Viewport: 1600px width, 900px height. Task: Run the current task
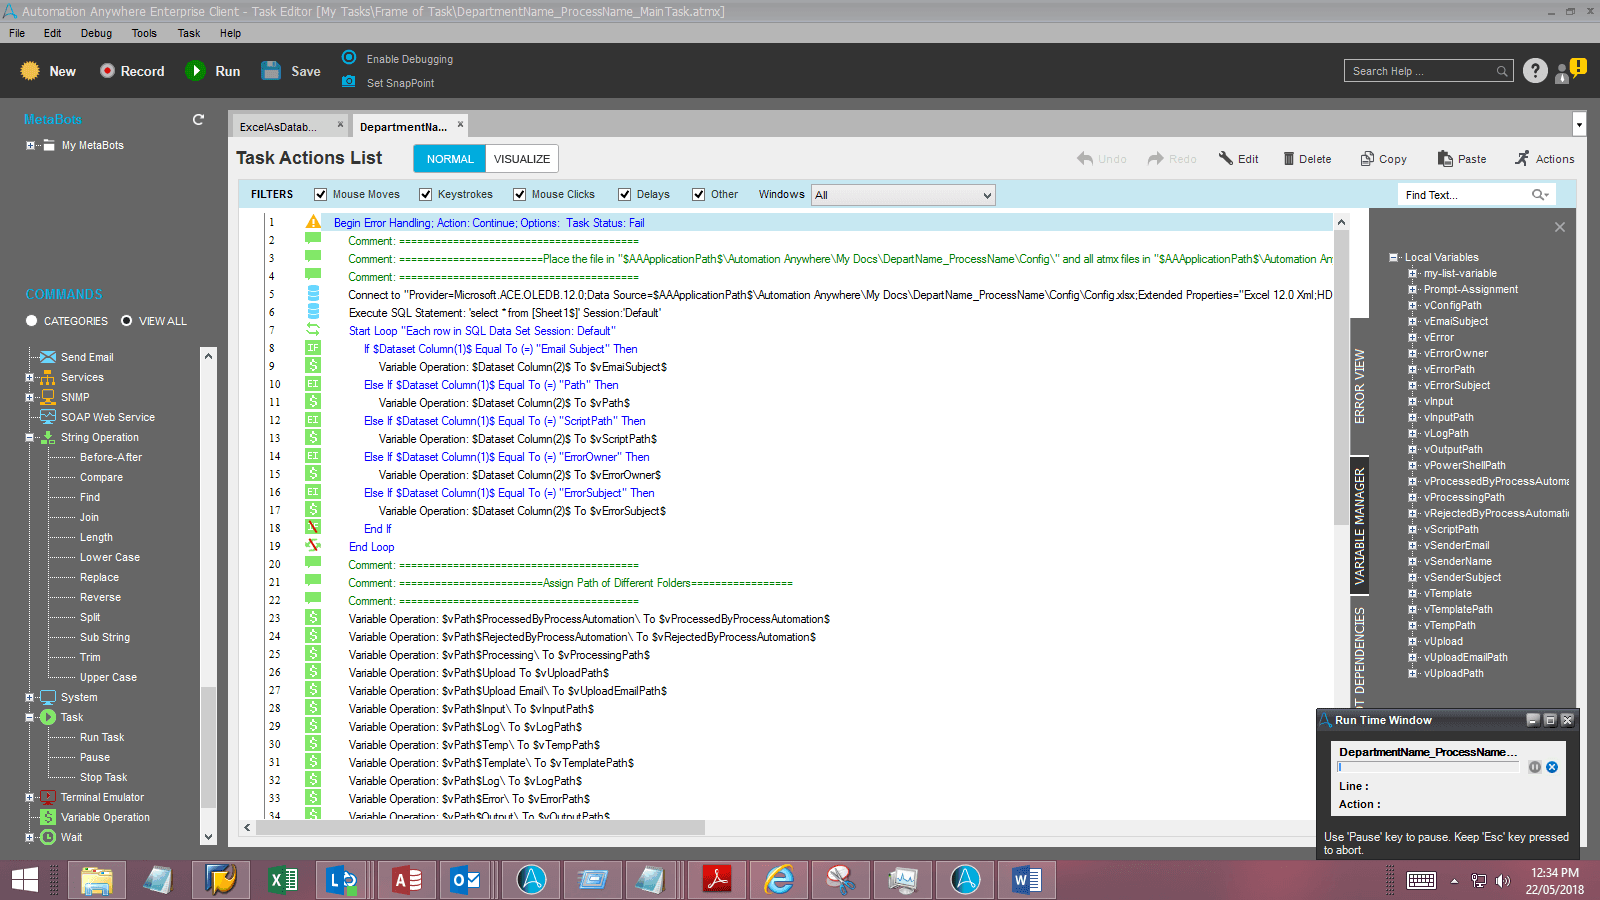pos(214,71)
